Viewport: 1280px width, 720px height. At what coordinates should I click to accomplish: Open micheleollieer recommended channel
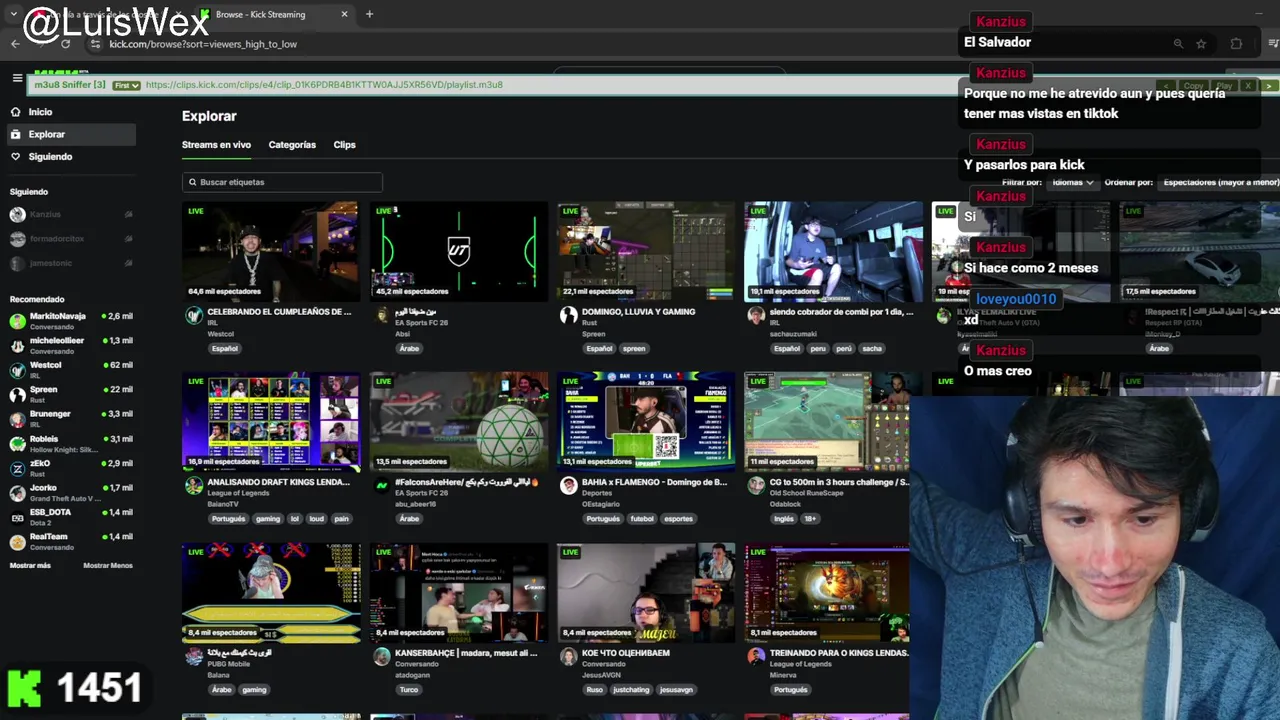[70, 345]
